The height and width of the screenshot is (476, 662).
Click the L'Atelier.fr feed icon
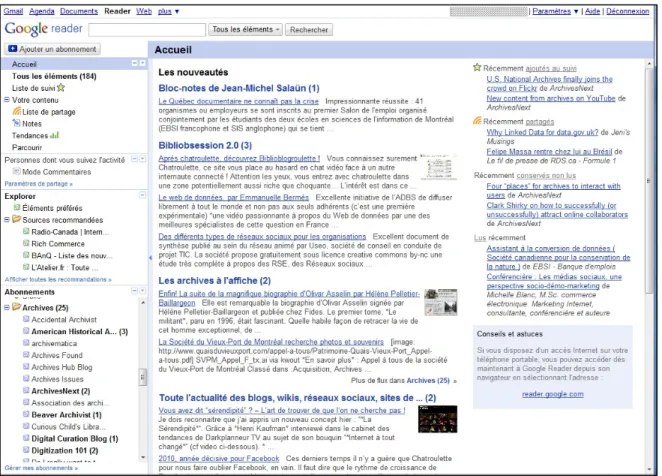26,267
